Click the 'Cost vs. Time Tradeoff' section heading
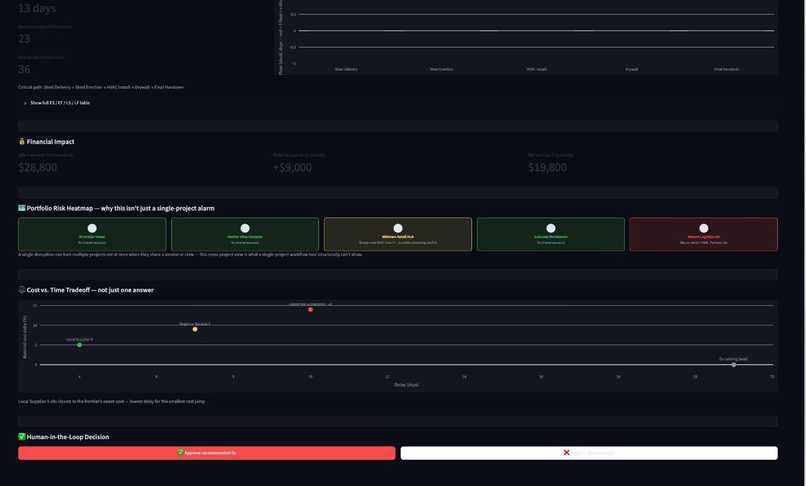 click(90, 290)
